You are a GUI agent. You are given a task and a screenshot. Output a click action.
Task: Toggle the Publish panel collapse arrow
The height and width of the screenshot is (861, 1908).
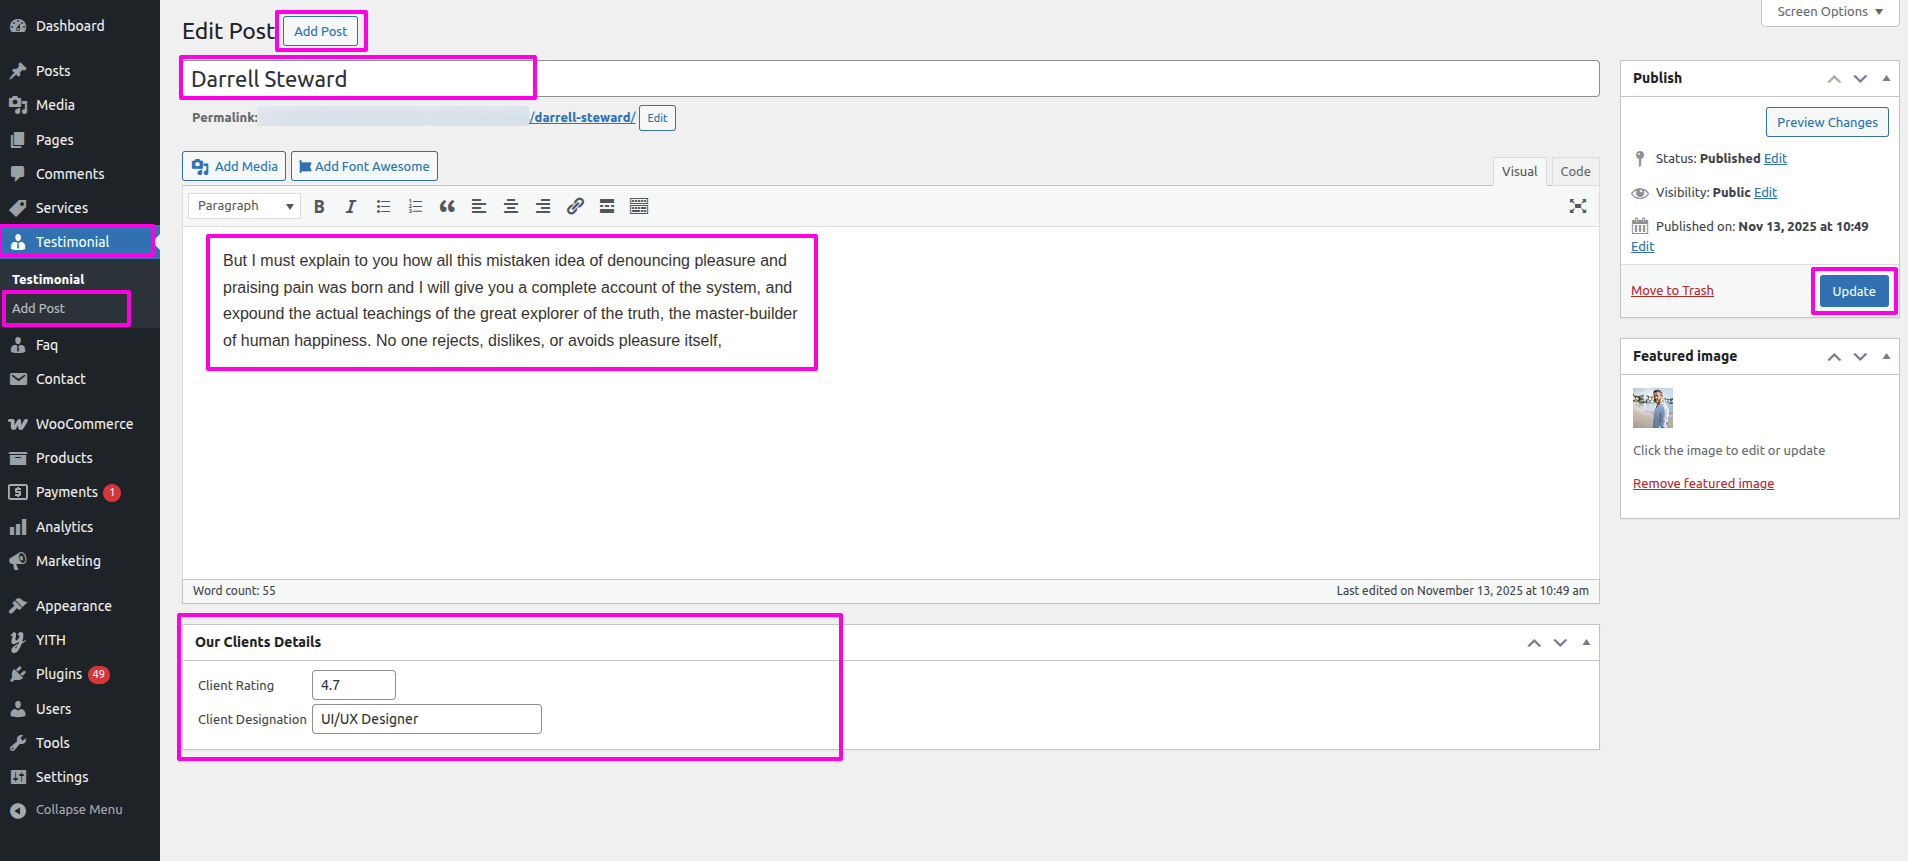(1886, 78)
